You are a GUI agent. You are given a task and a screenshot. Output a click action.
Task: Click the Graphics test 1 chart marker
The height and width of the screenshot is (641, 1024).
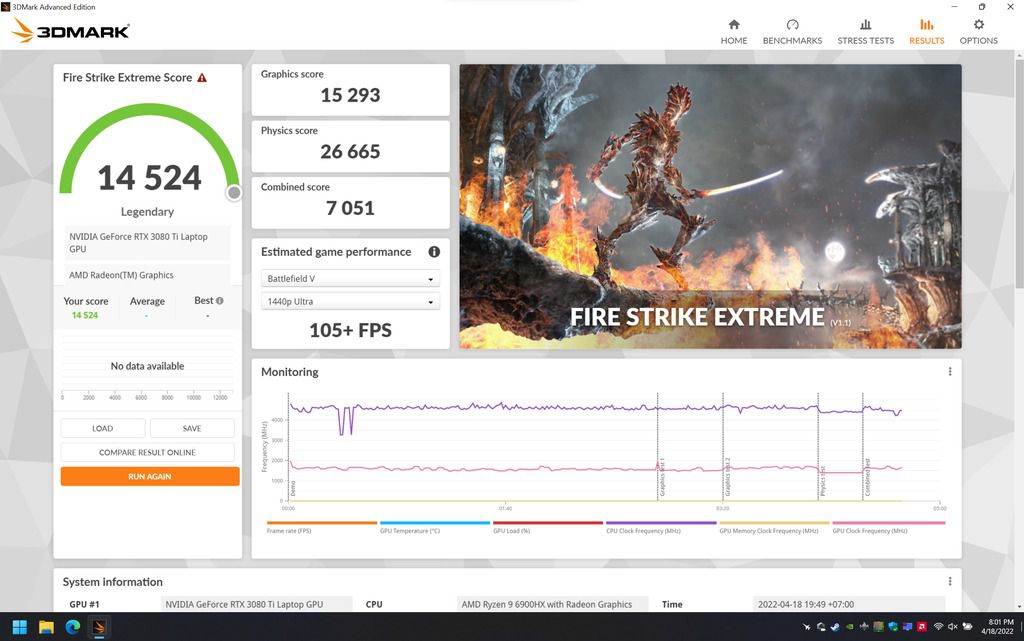(x=662, y=478)
